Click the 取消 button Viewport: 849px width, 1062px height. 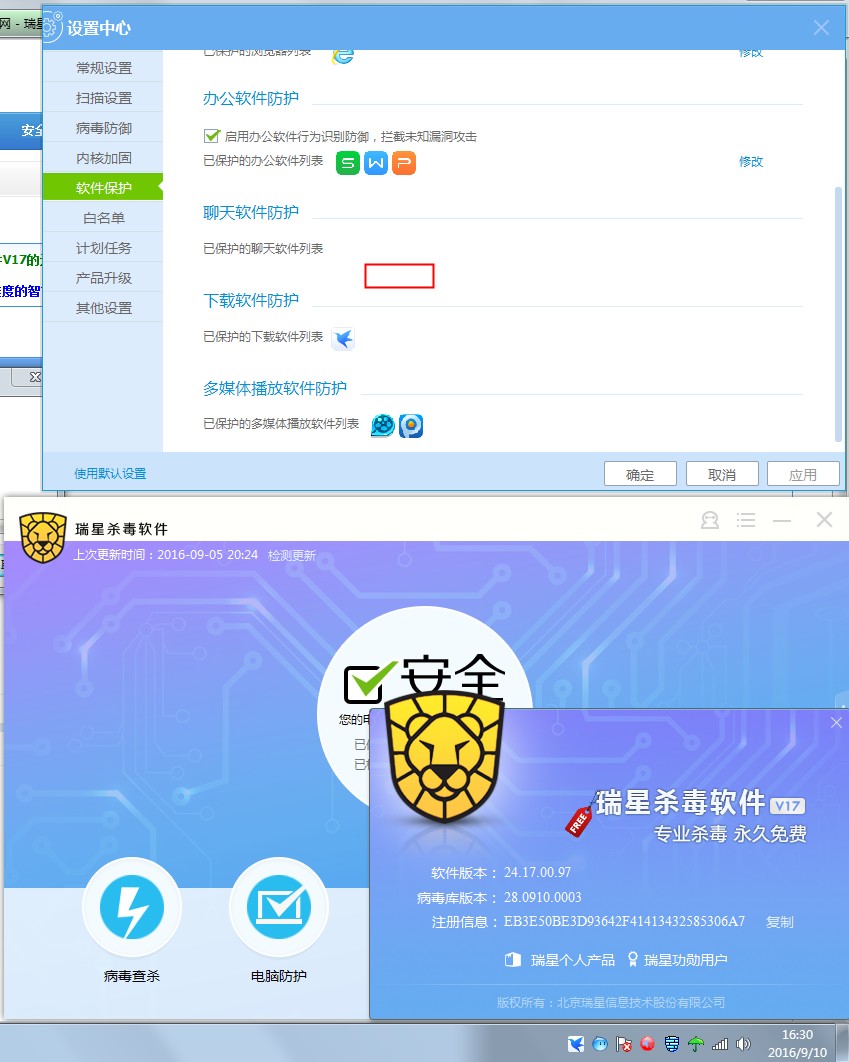tap(722, 474)
